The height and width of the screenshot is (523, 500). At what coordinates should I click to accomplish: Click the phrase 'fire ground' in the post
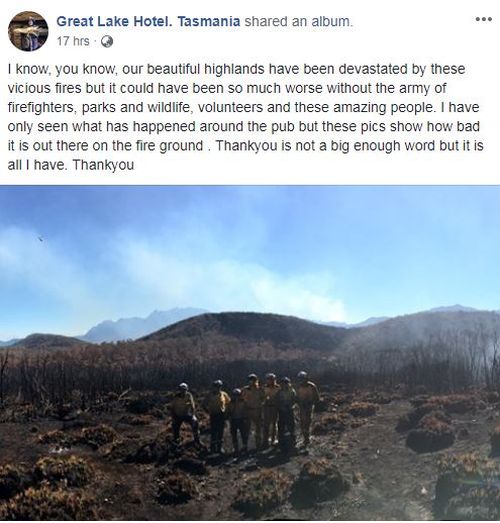click(x=168, y=146)
